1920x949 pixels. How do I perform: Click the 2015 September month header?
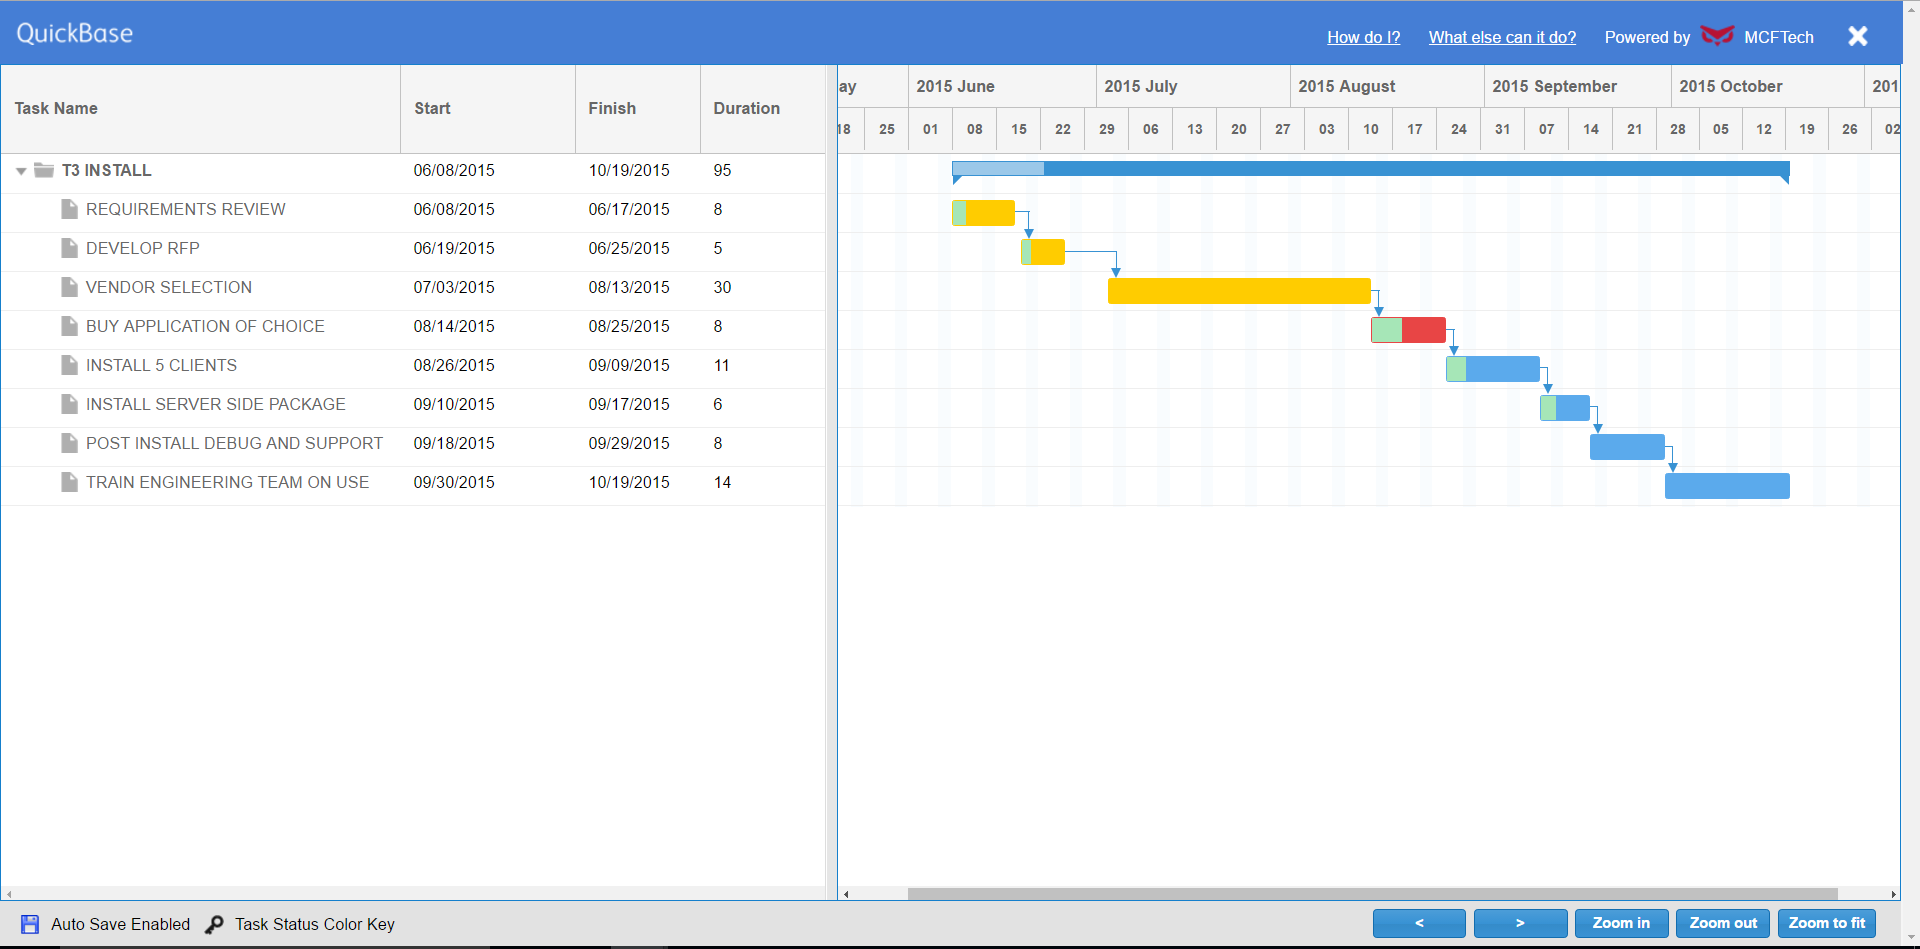pos(1578,86)
